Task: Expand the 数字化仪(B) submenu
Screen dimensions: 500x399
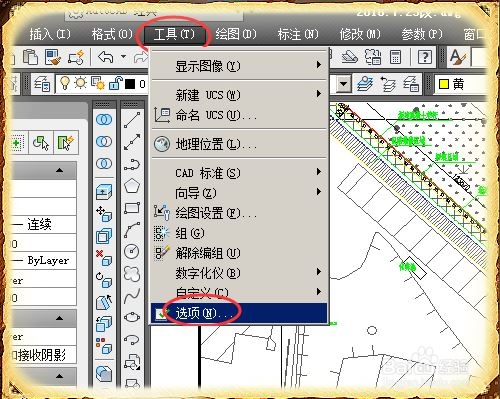Action: (x=239, y=273)
